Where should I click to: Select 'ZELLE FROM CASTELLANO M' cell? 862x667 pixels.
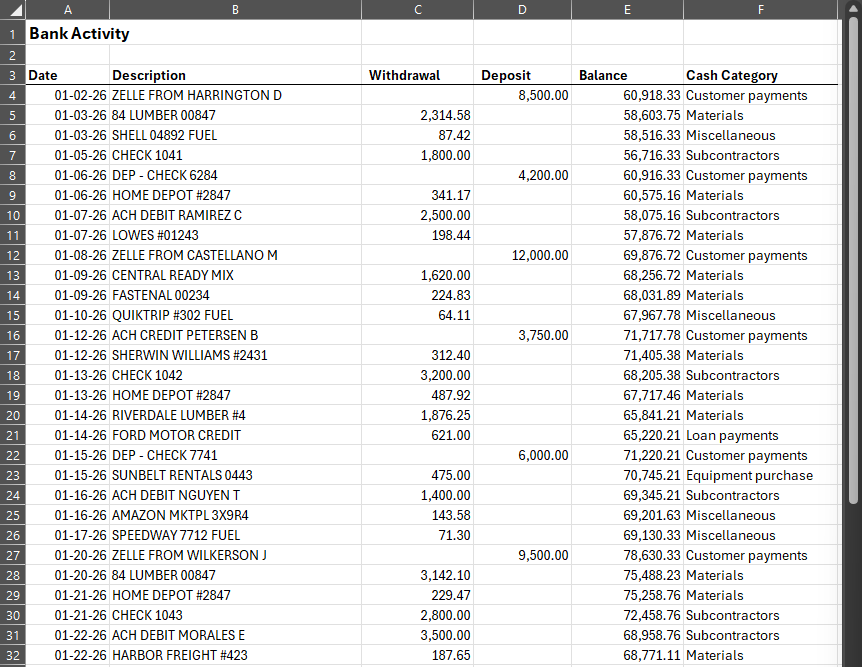click(235, 256)
